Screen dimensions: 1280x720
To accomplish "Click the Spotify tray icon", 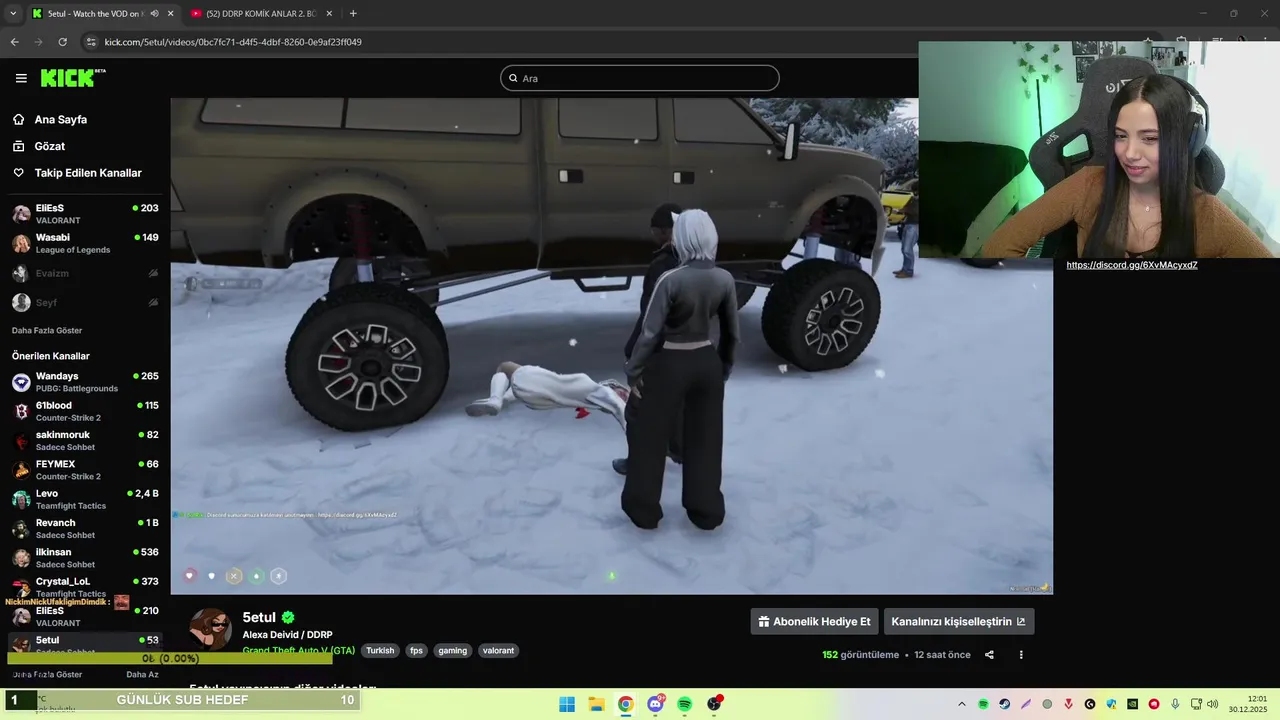I will pyautogui.click(x=983, y=704).
